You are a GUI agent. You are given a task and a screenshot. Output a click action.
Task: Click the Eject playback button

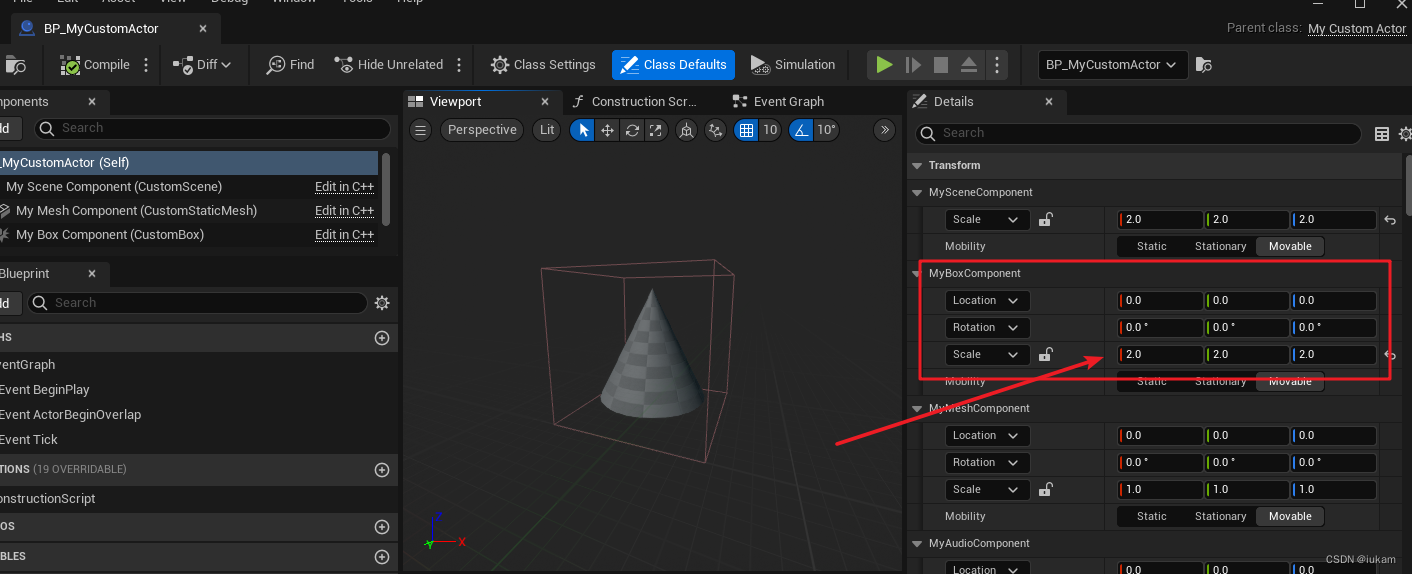tap(969, 65)
